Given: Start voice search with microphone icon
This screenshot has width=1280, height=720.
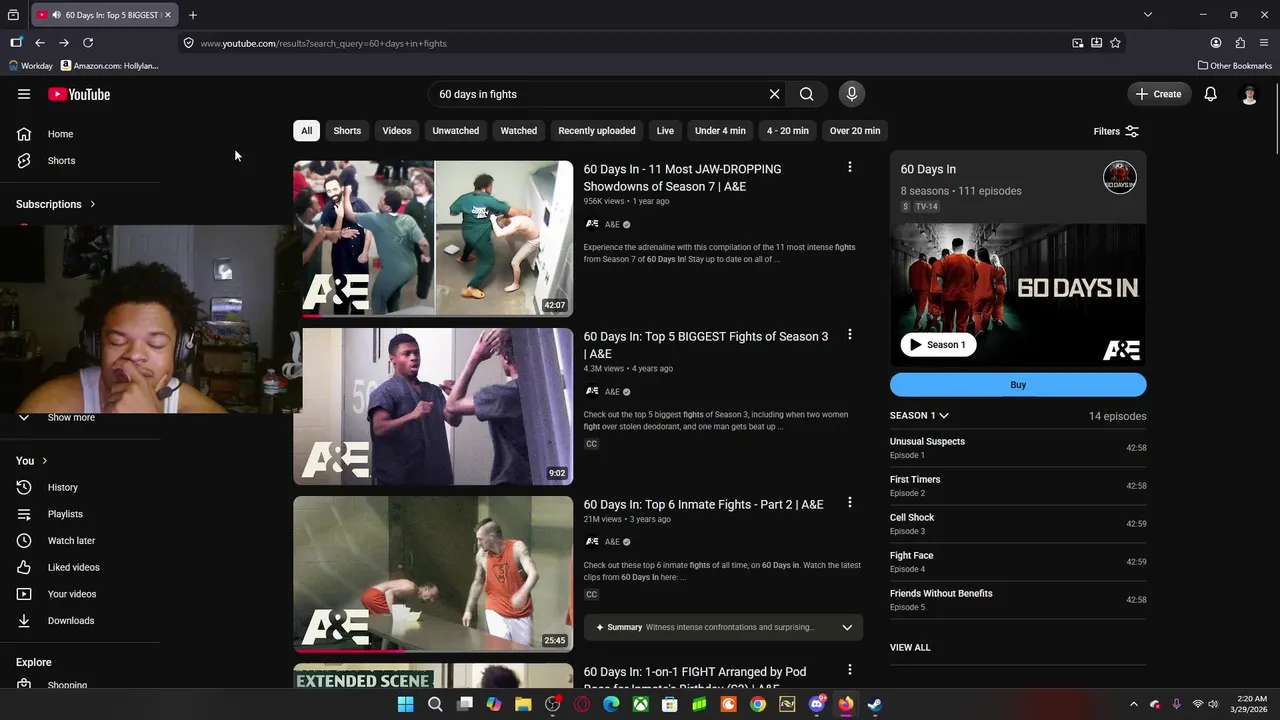Looking at the screenshot, I should coord(852,94).
